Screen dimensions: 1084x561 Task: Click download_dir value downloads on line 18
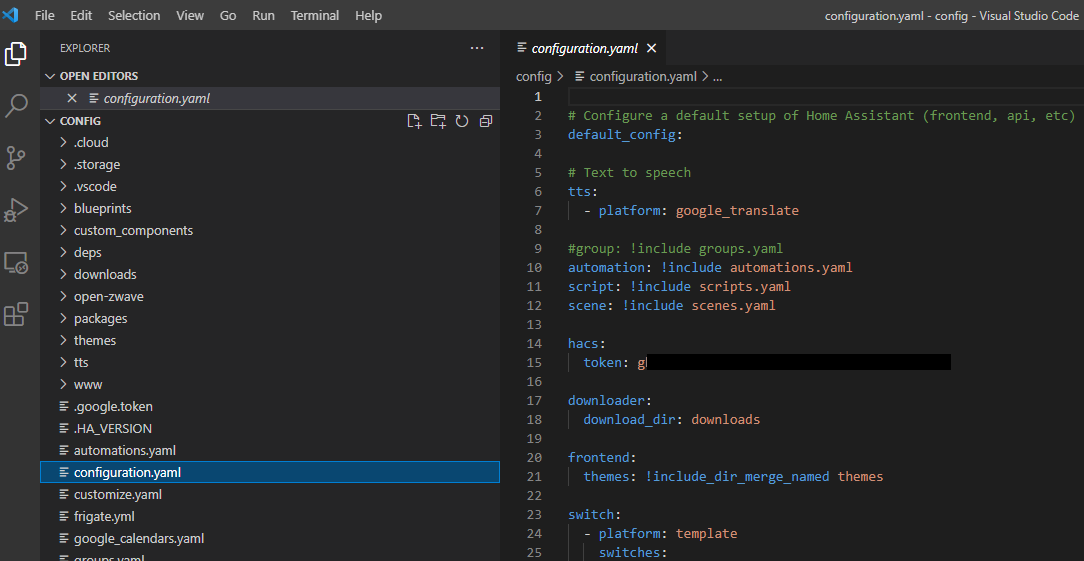725,419
